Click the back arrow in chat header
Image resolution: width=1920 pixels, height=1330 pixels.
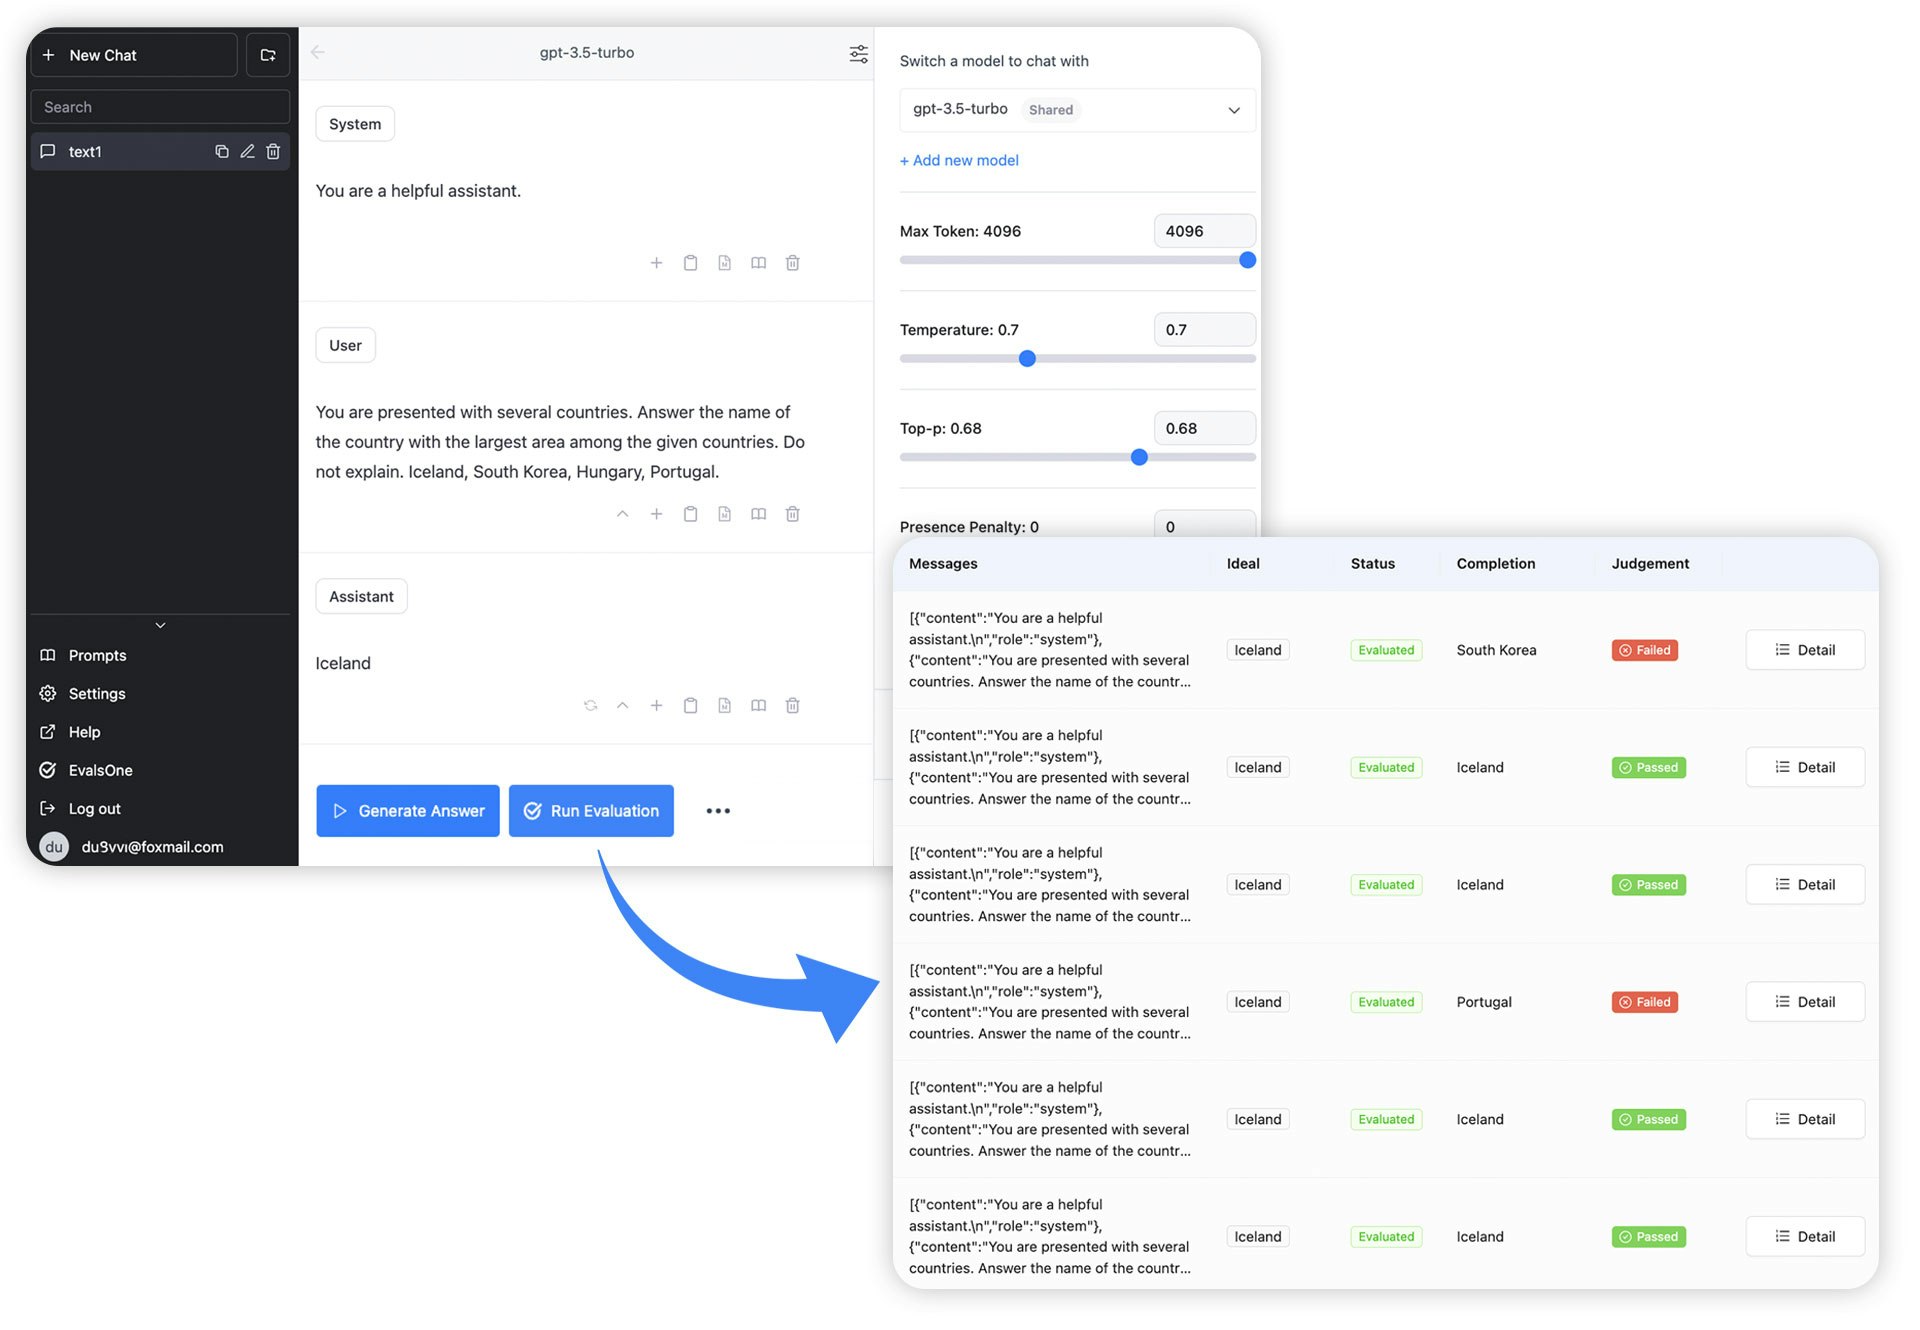coord(318,52)
